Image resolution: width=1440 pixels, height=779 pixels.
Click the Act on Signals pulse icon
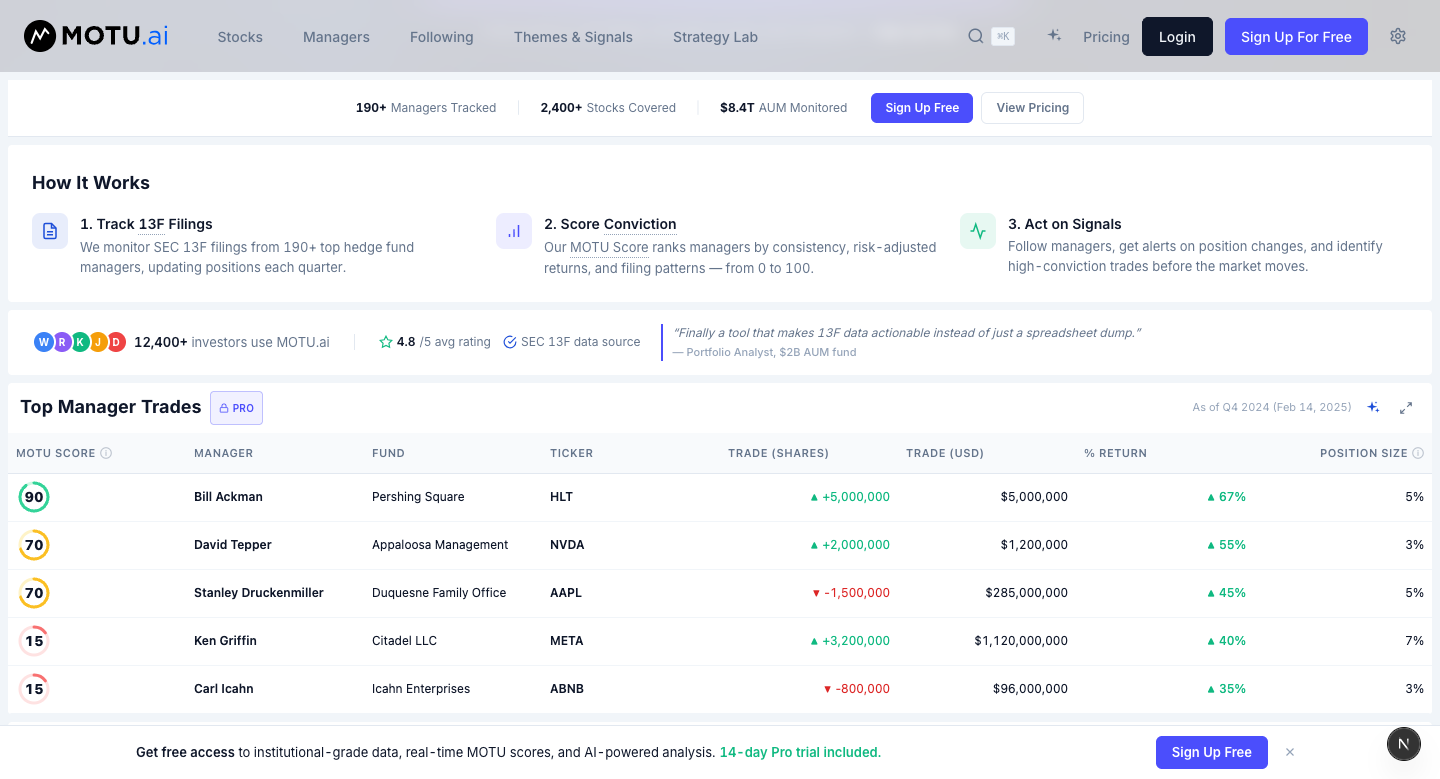[x=978, y=231]
